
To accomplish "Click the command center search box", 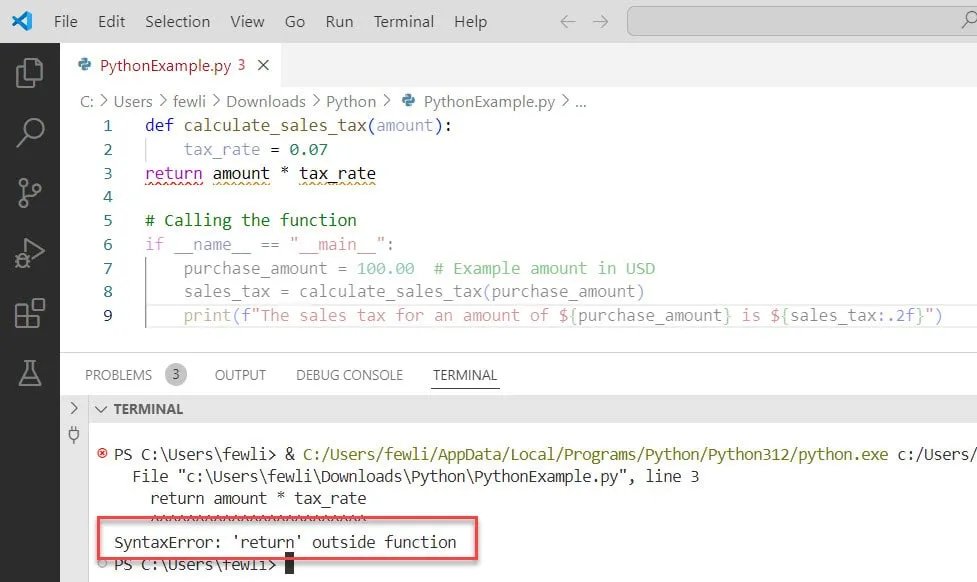I will point(801,21).
